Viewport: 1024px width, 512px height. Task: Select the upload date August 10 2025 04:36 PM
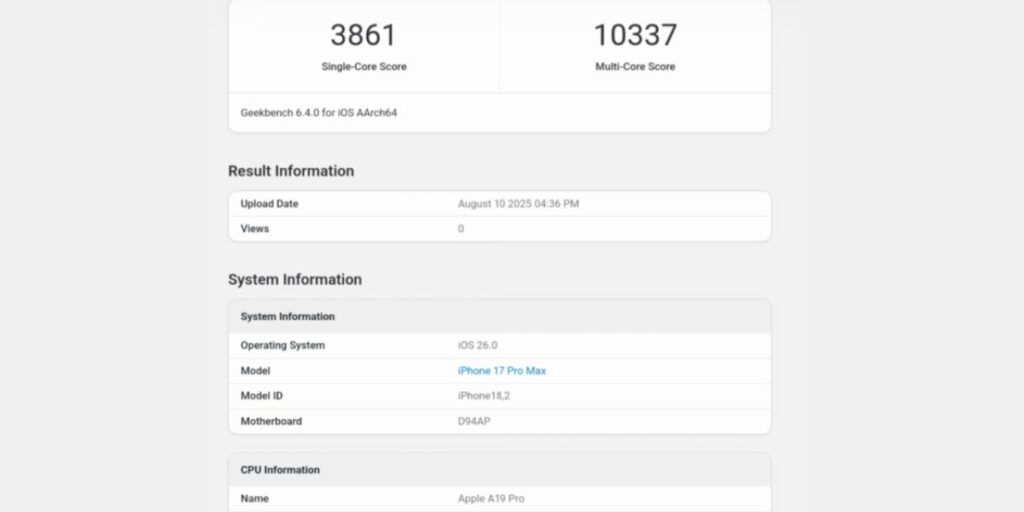(518, 204)
